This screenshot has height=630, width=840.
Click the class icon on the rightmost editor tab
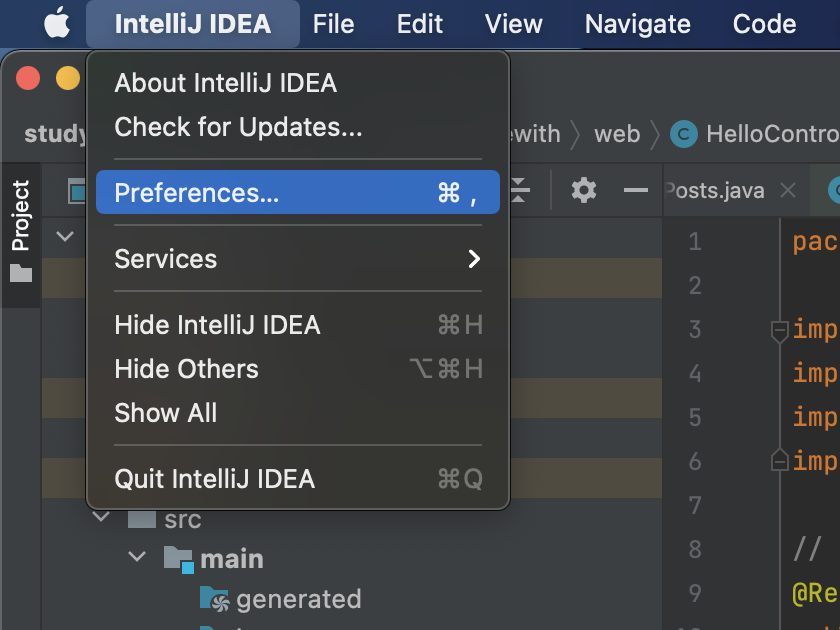pos(834,189)
